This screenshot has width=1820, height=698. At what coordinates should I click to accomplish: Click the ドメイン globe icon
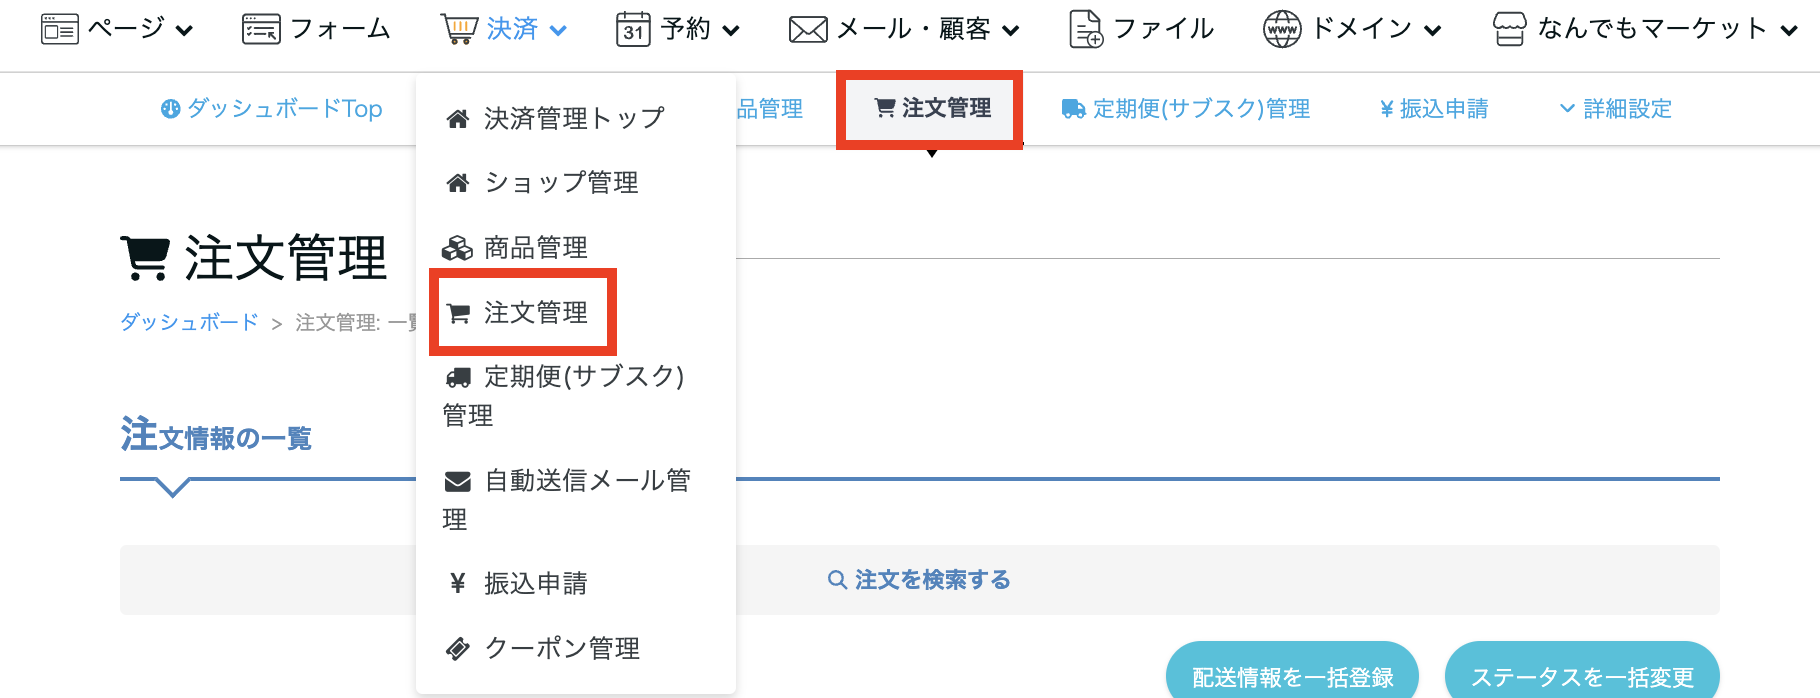(x=1282, y=30)
